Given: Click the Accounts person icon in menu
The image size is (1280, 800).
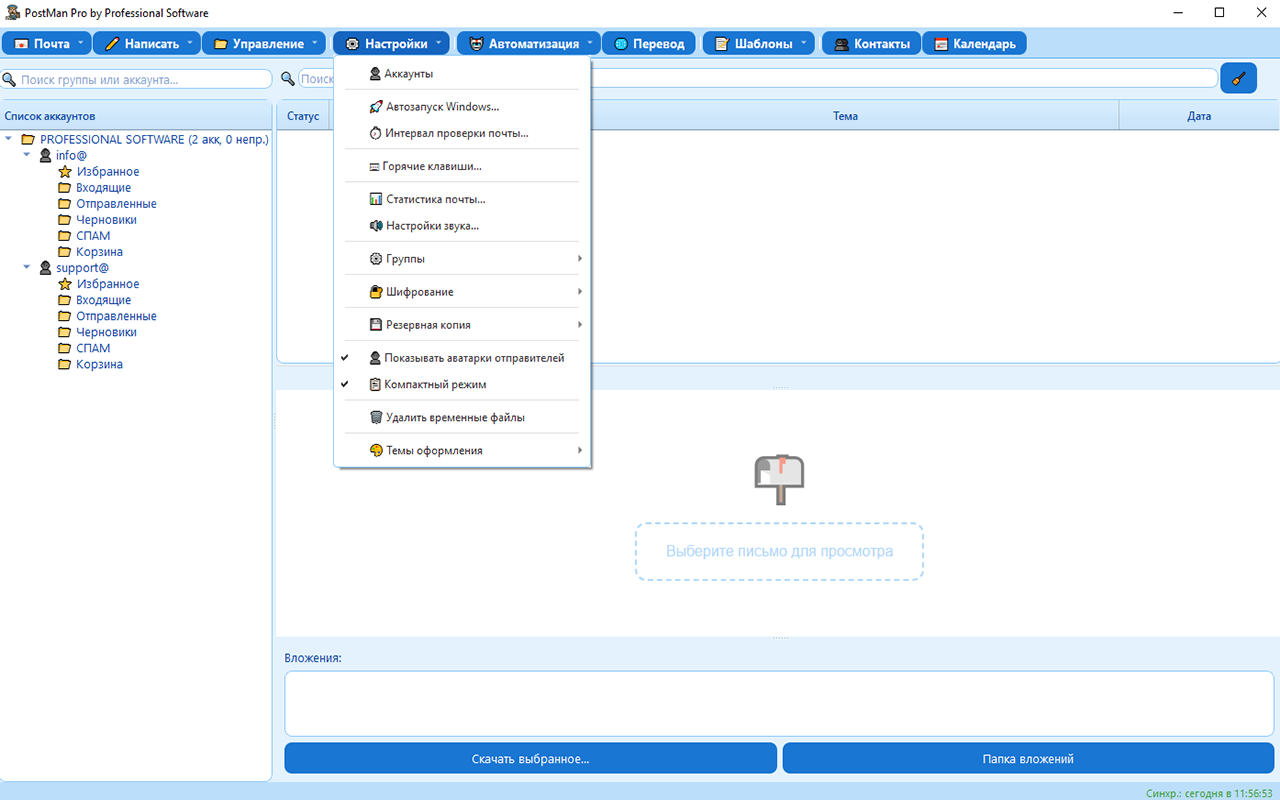Looking at the screenshot, I should 375,74.
